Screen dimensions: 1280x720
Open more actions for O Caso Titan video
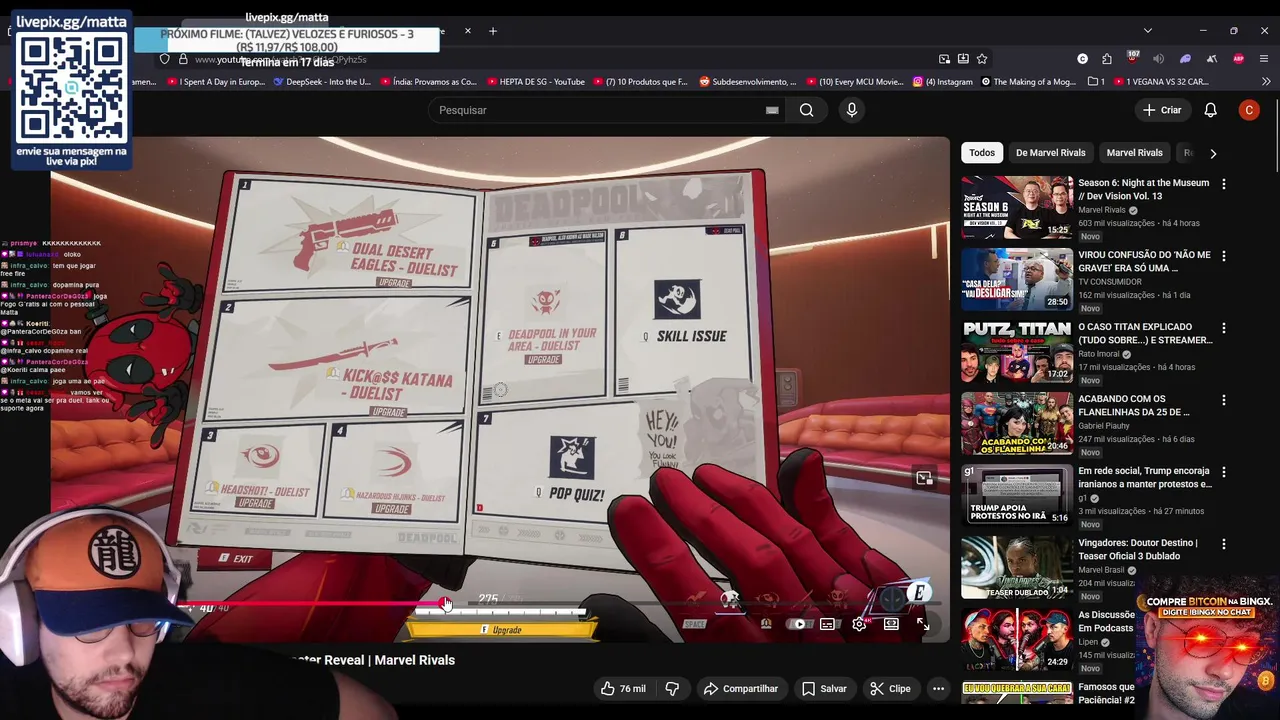(x=1223, y=328)
